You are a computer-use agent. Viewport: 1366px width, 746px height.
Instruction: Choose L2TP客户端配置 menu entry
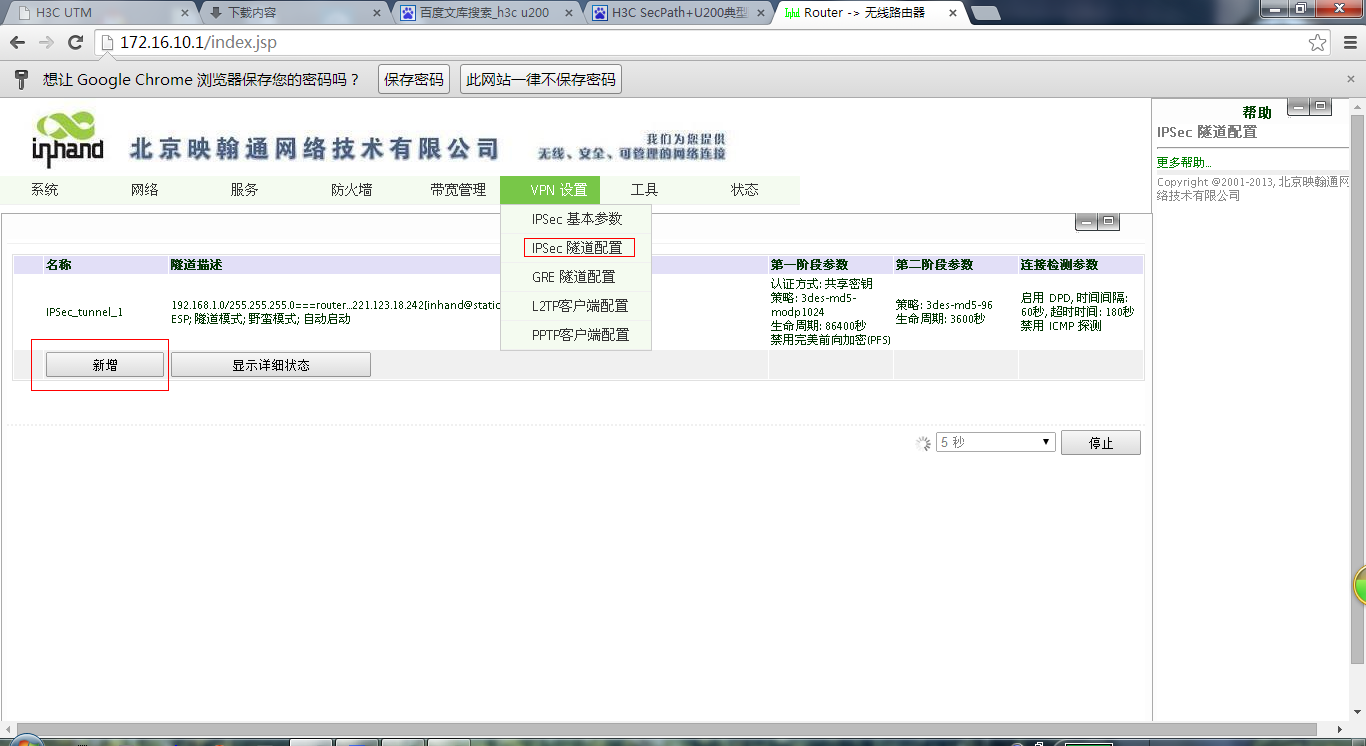click(x=580, y=306)
